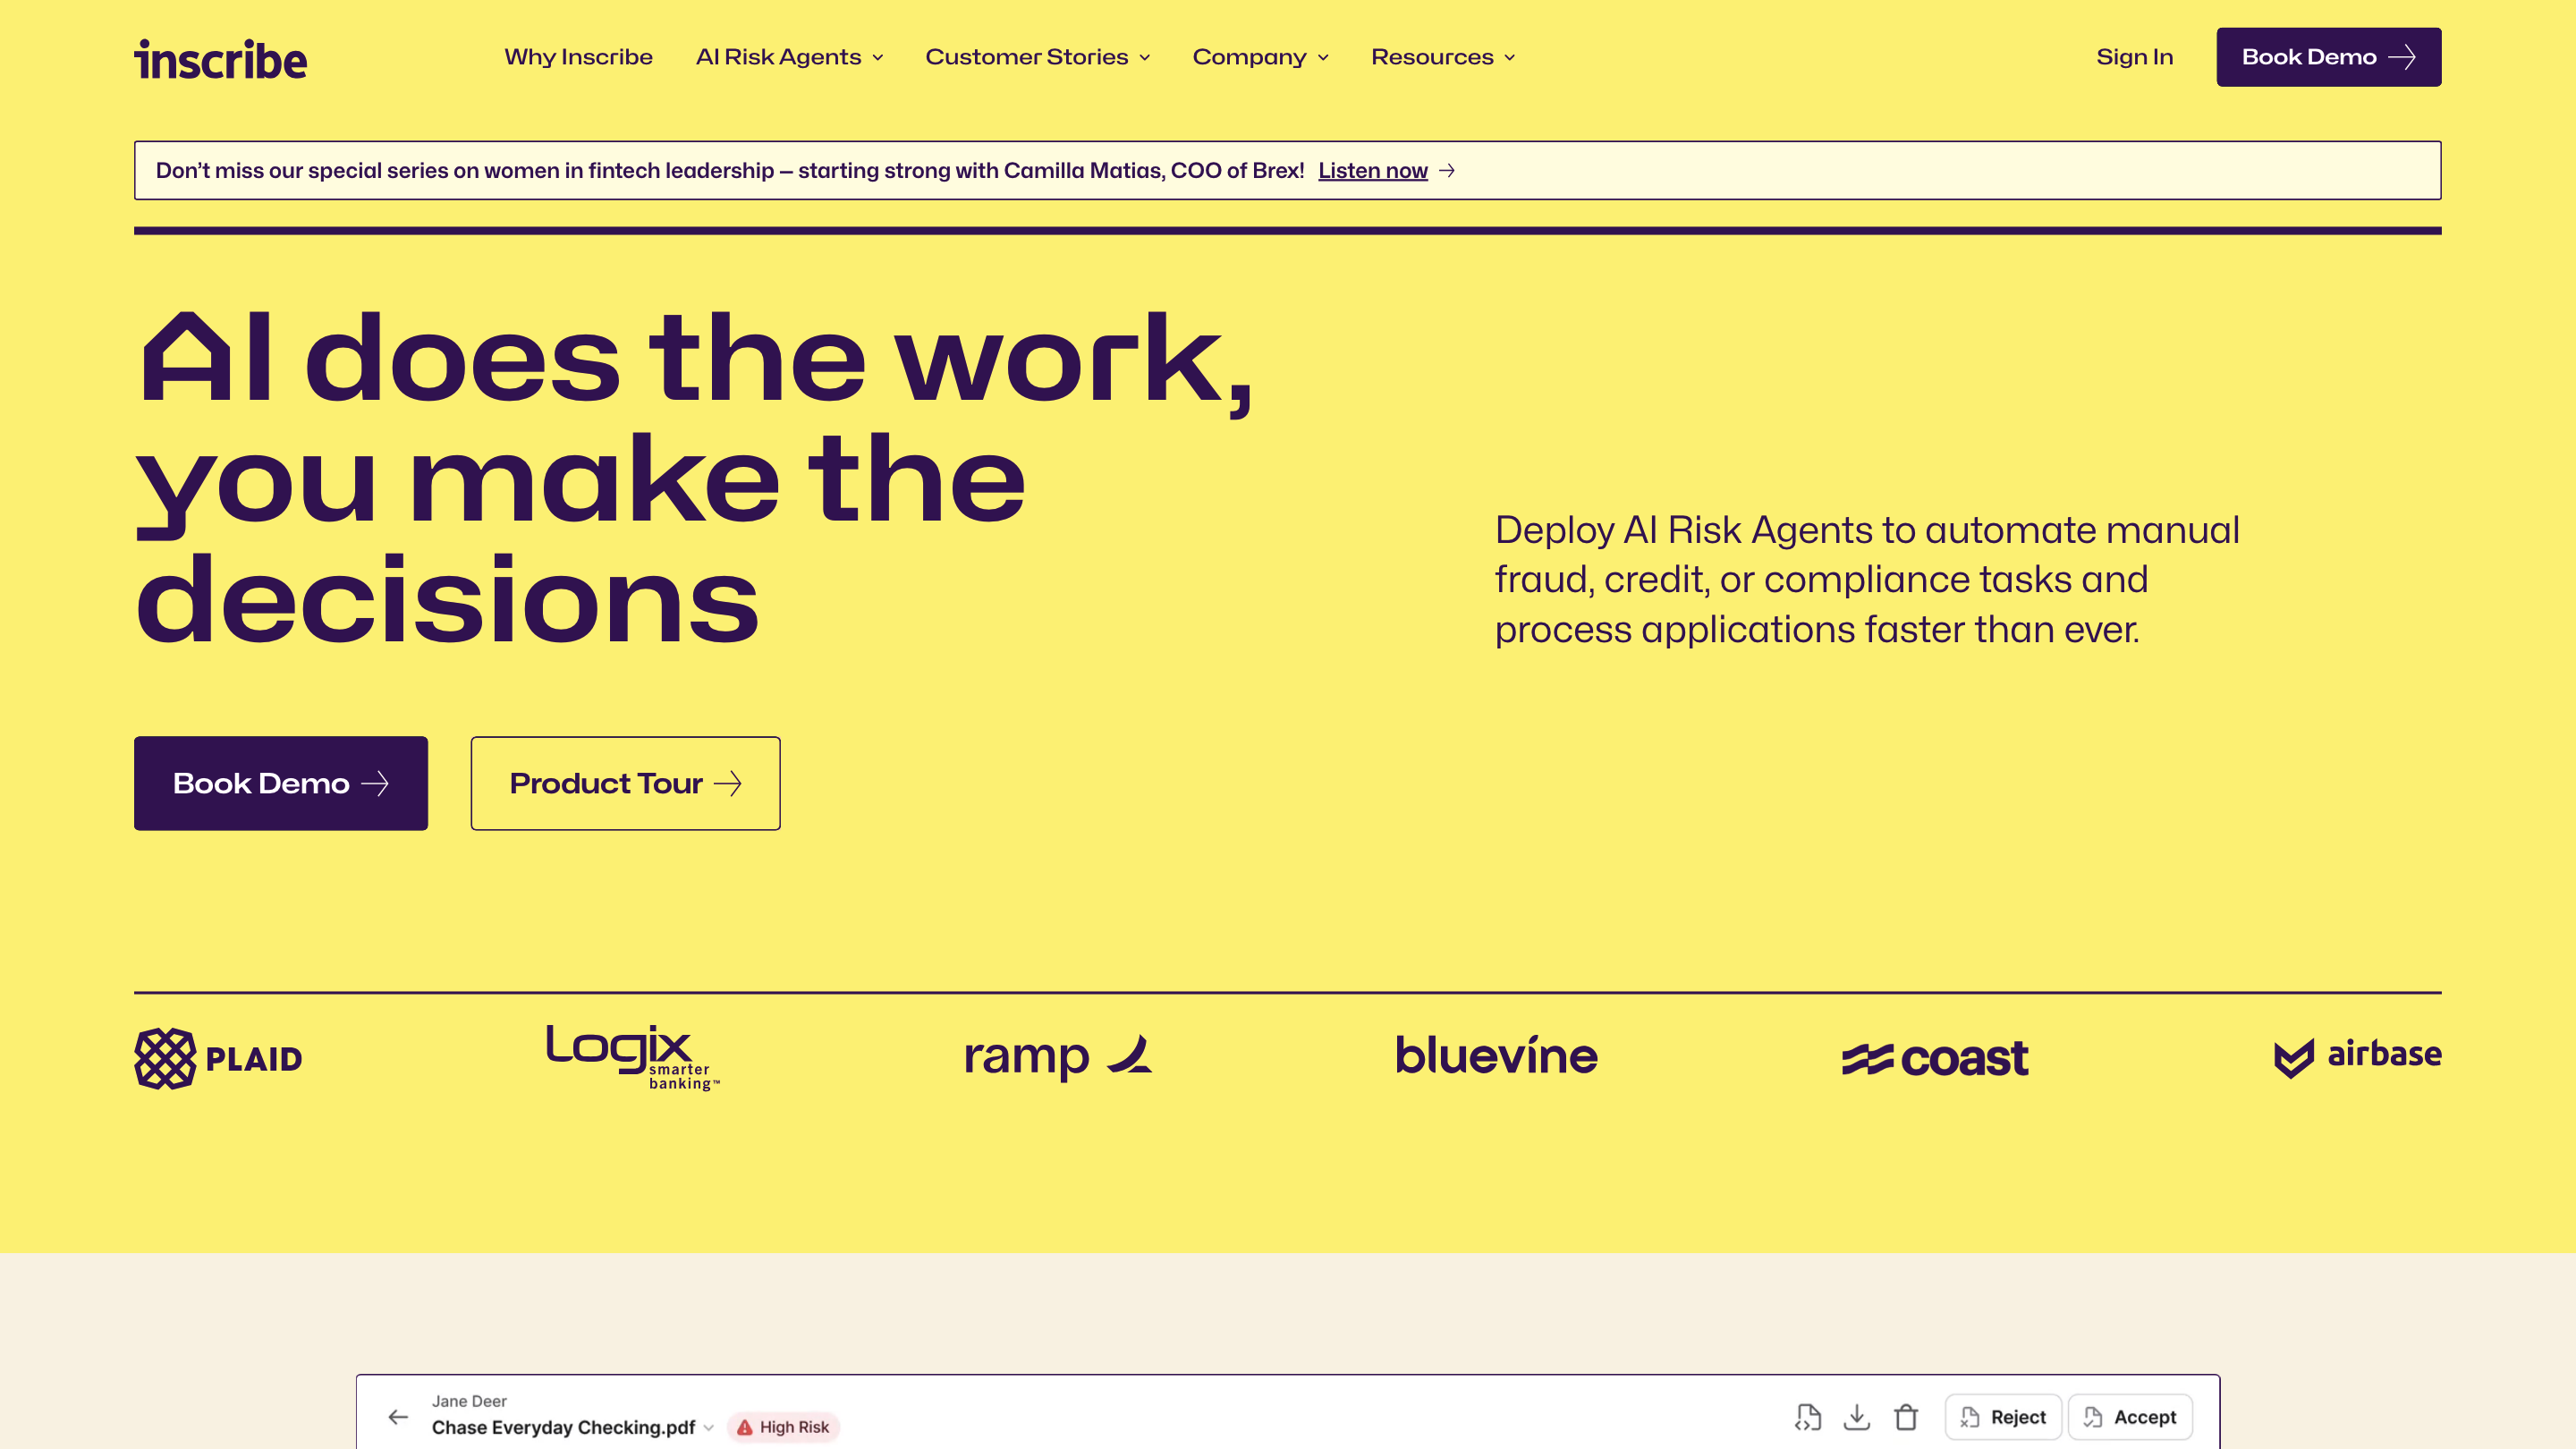Image resolution: width=2576 pixels, height=1449 pixels.
Task: Click the download icon in document toolbar
Action: (1856, 1416)
